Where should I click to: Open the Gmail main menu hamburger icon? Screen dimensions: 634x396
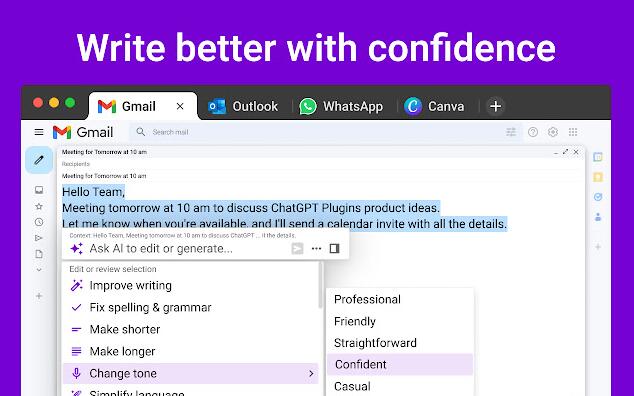tap(39, 132)
